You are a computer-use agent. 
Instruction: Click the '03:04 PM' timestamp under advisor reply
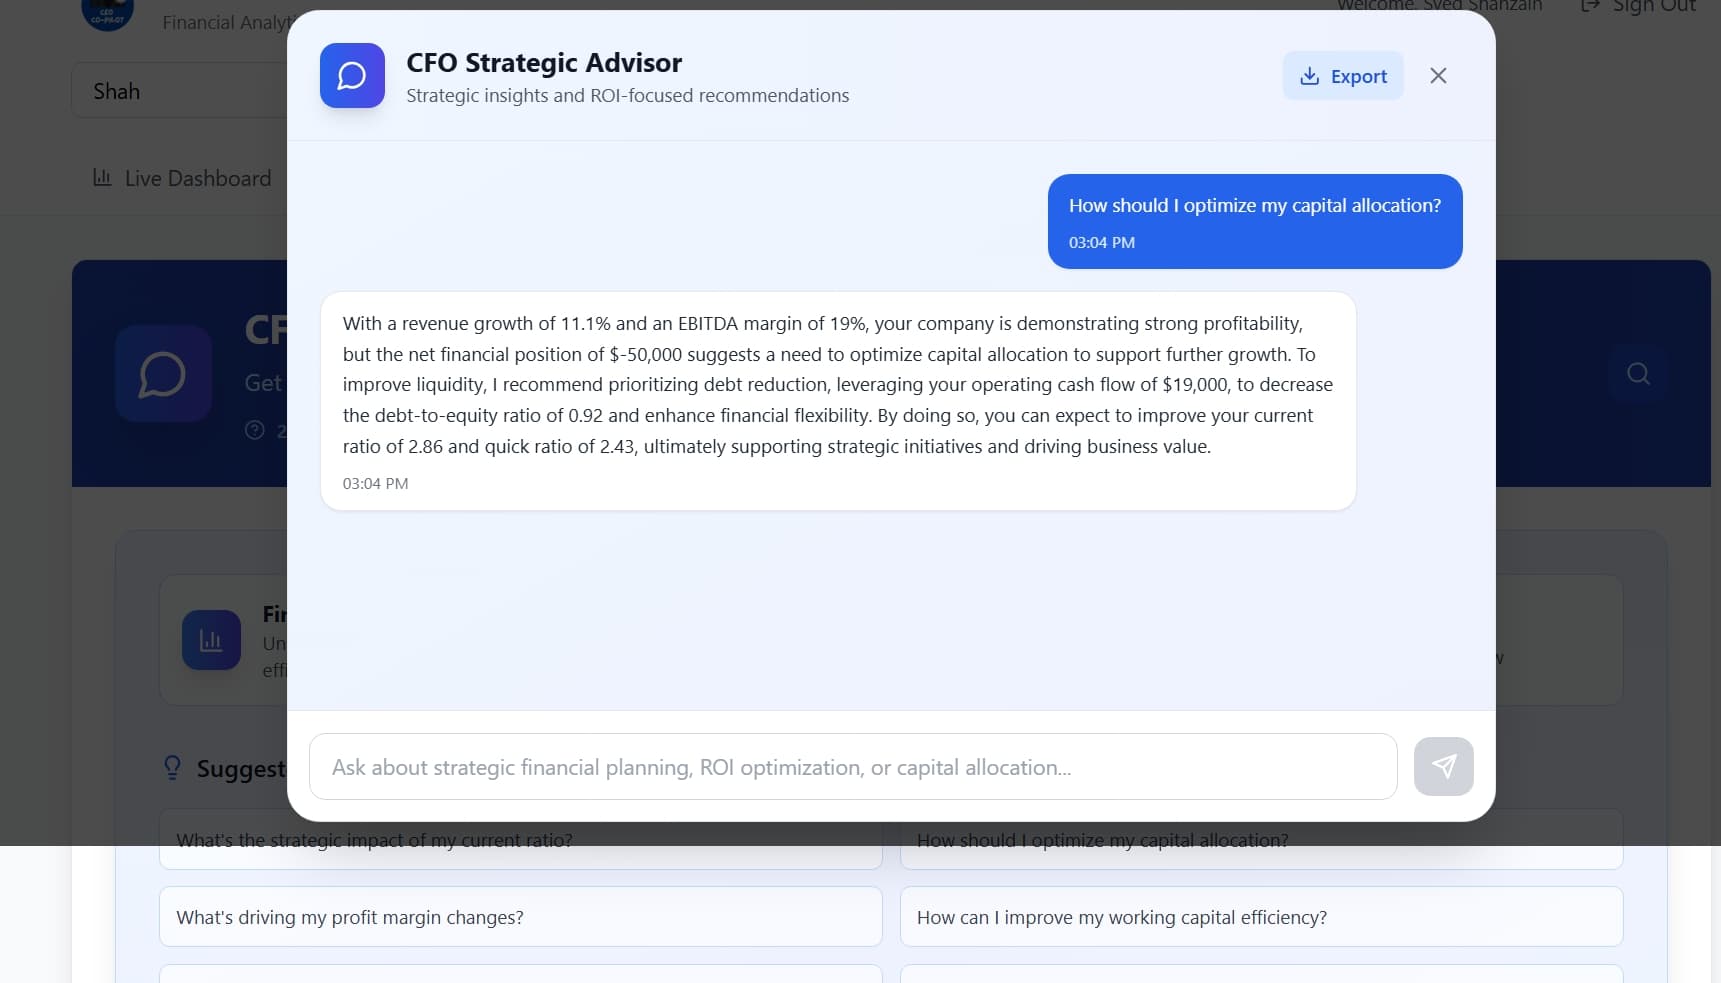[x=375, y=483]
